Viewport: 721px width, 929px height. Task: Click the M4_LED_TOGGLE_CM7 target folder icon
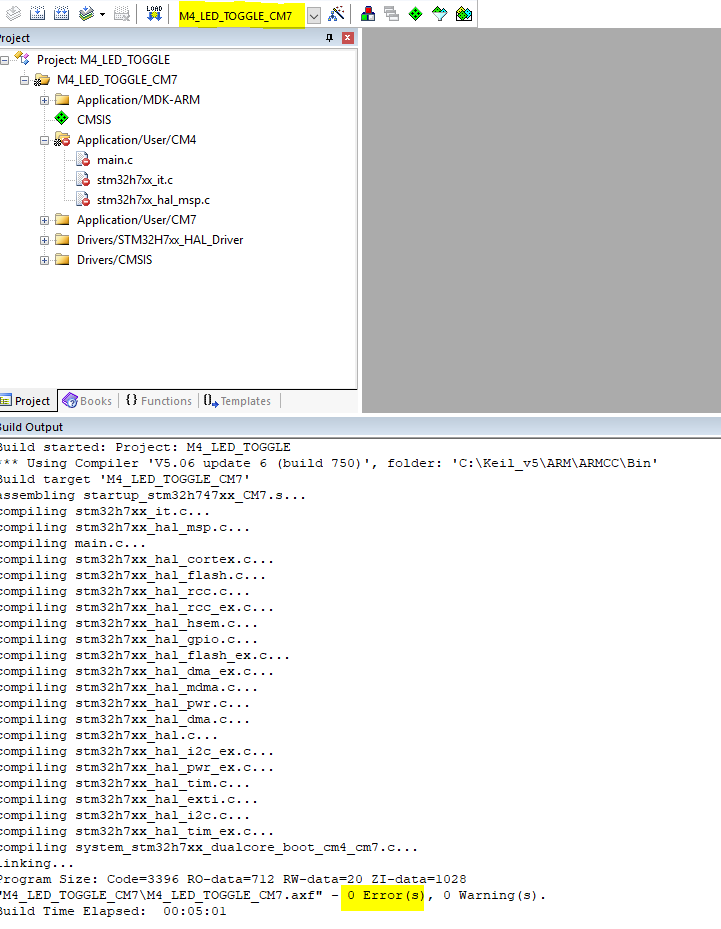(42, 80)
